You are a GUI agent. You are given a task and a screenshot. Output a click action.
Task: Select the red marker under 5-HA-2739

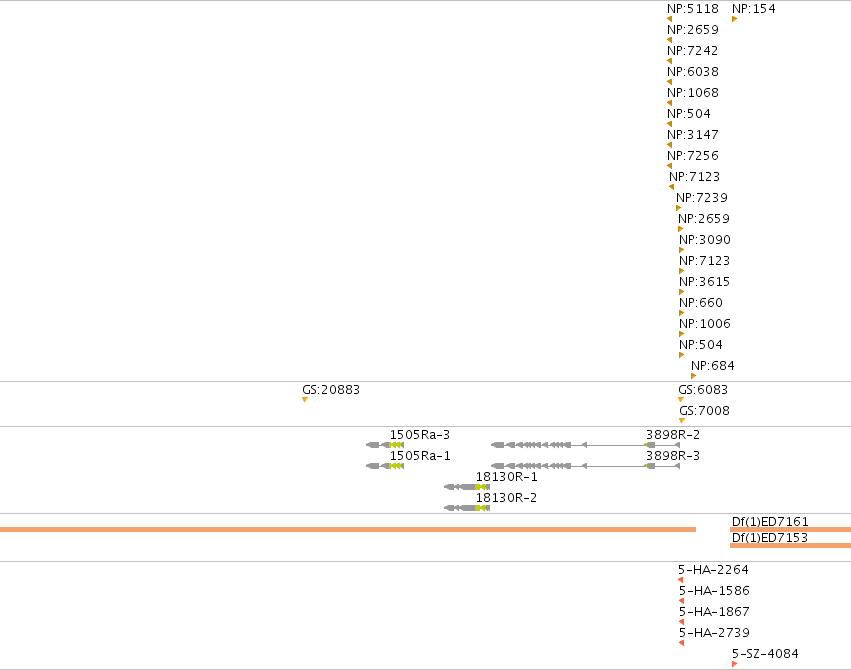(682, 643)
